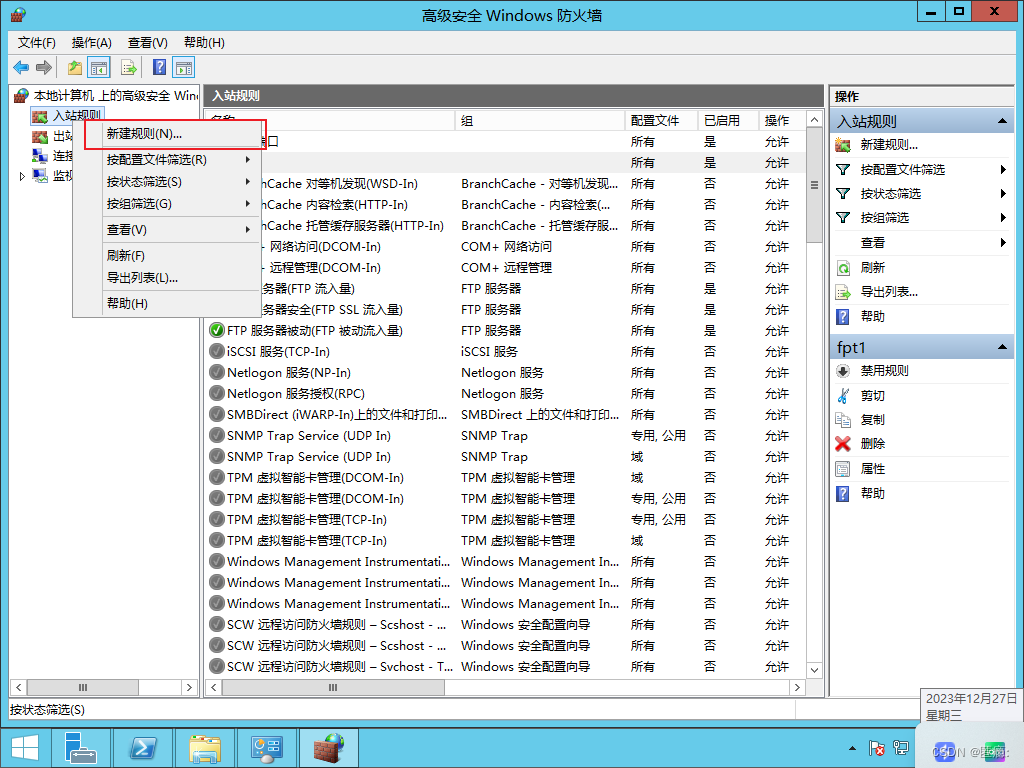Click 新建规则... link in Actions pane
Screen dimensions: 1024x768
(x=889, y=145)
